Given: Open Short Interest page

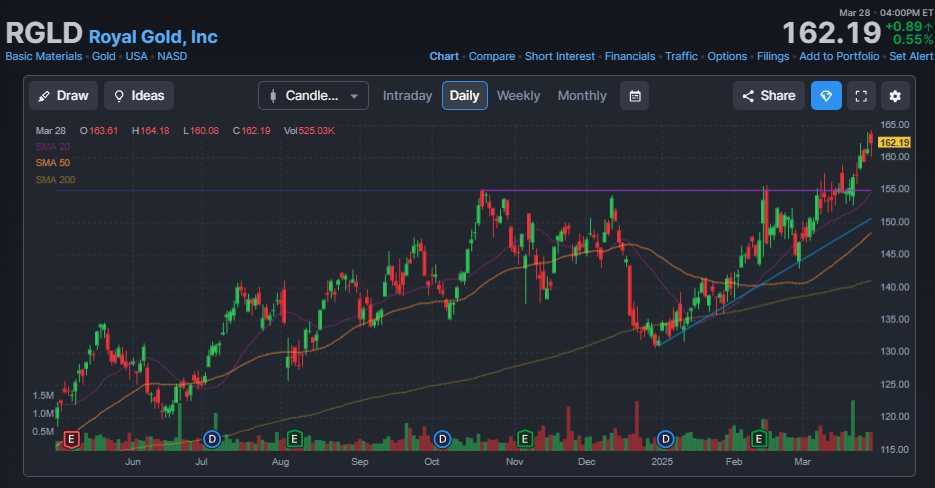Looking at the screenshot, I should point(560,56).
